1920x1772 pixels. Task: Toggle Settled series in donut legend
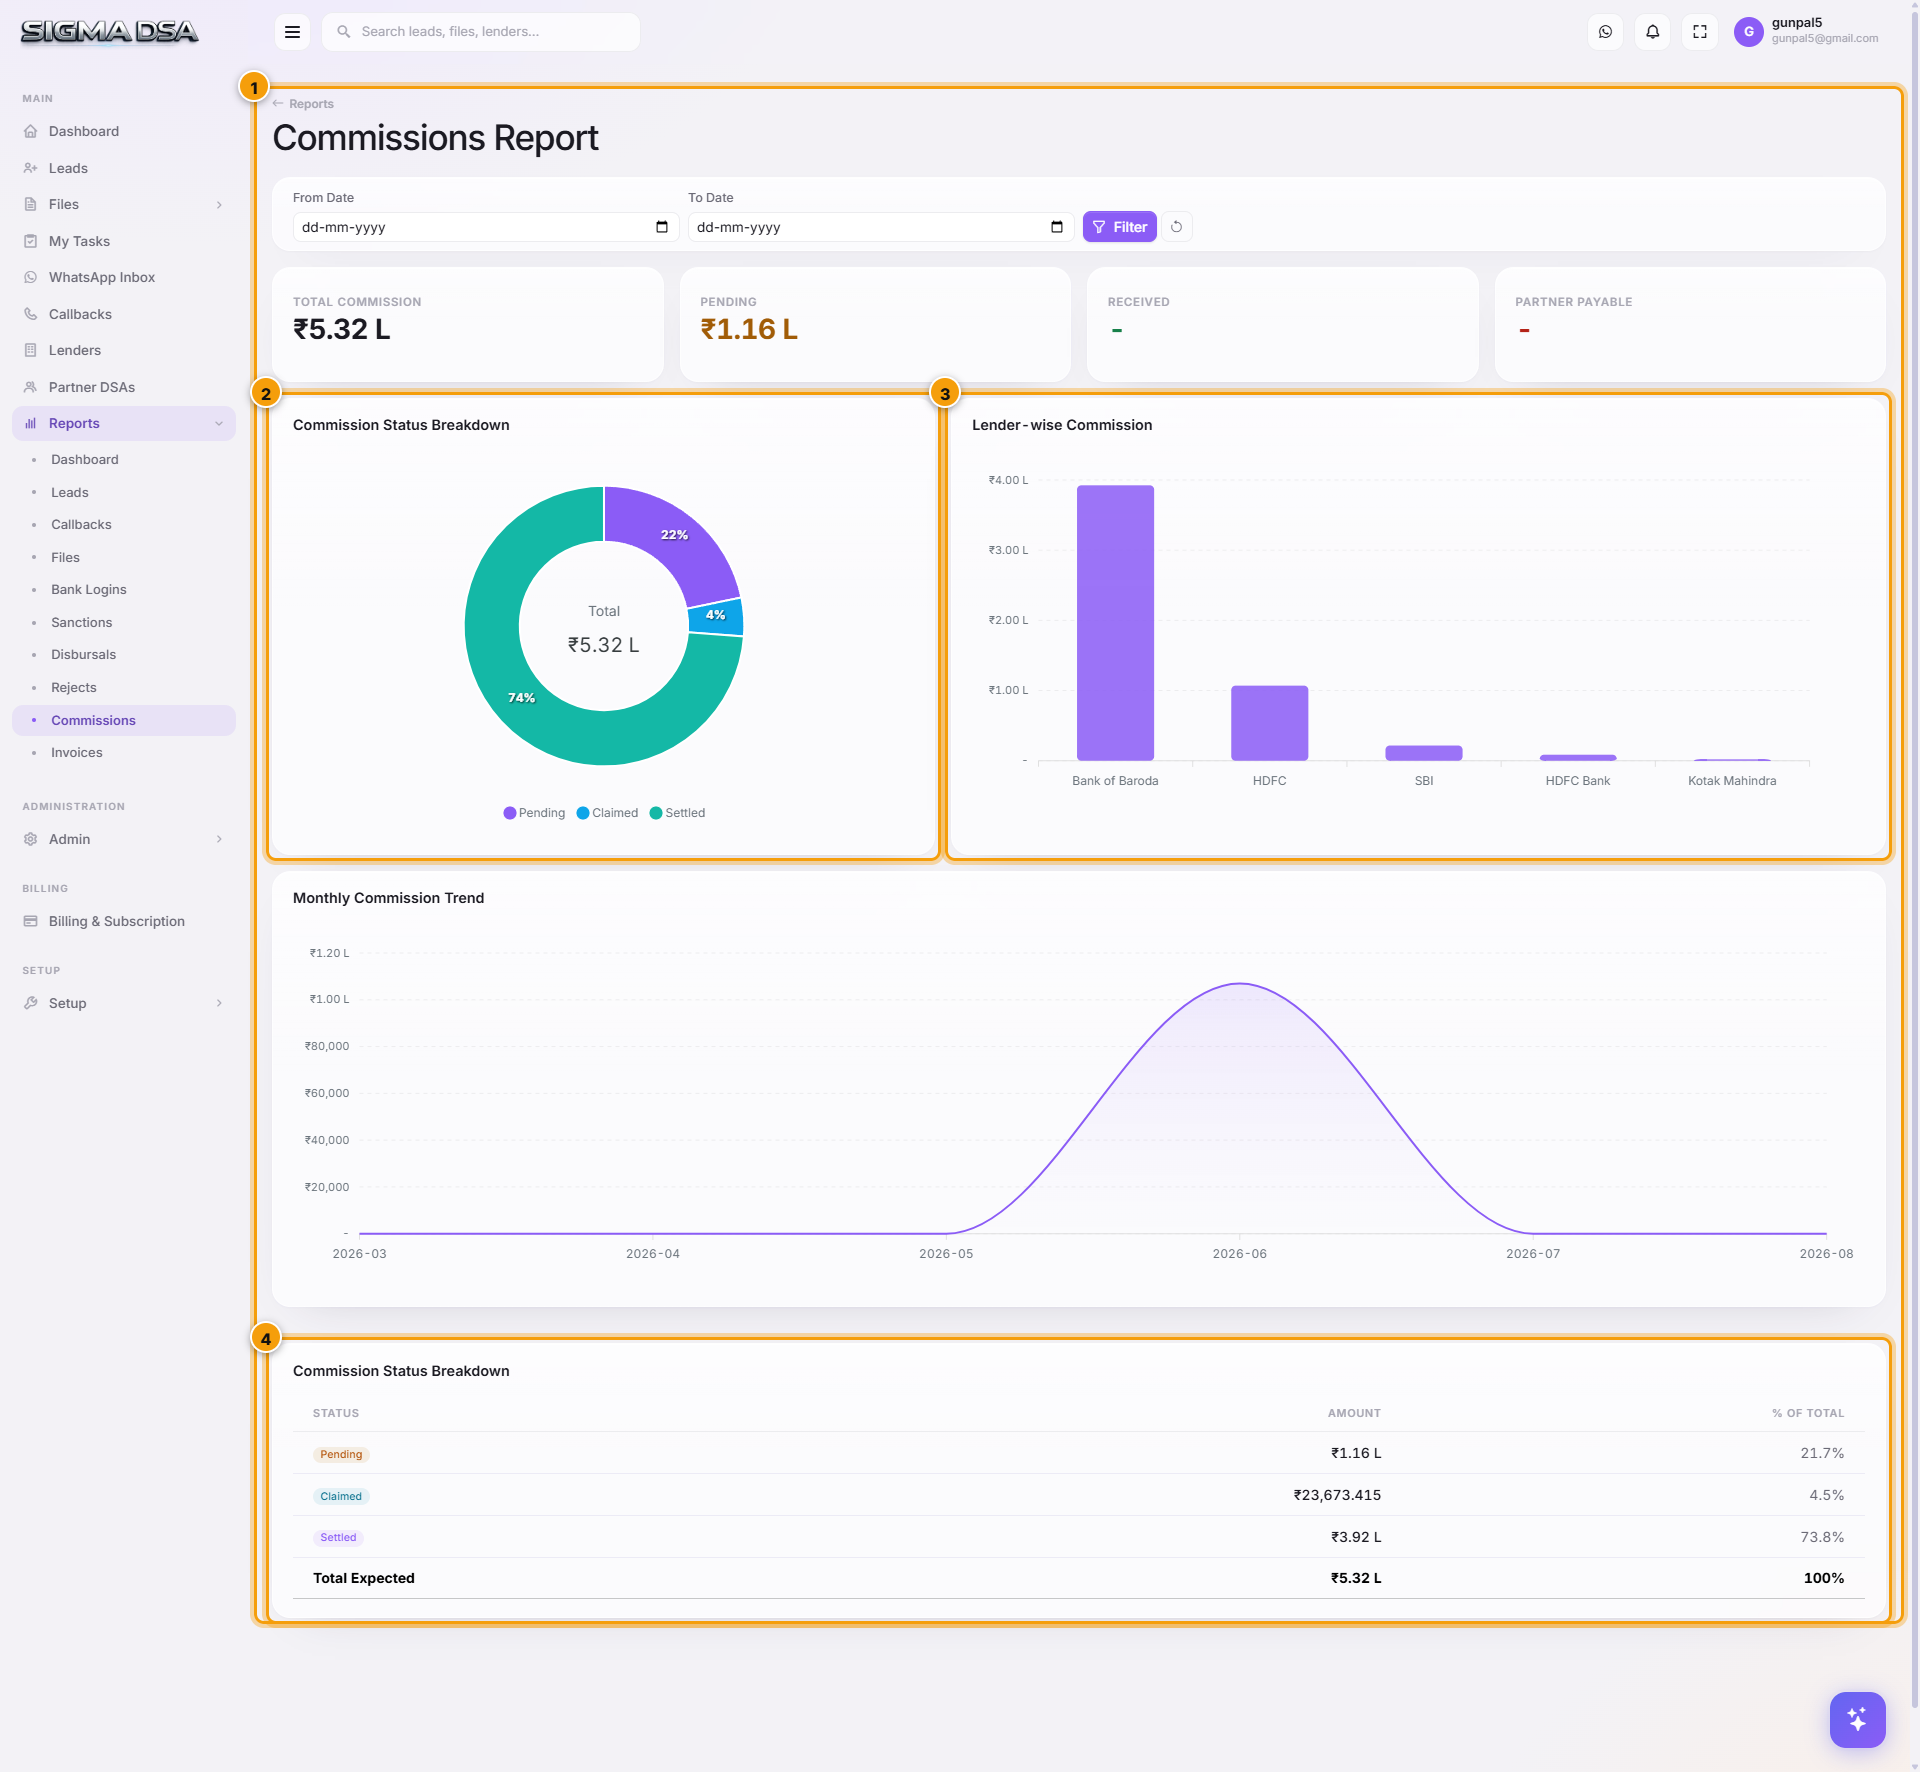click(x=677, y=813)
